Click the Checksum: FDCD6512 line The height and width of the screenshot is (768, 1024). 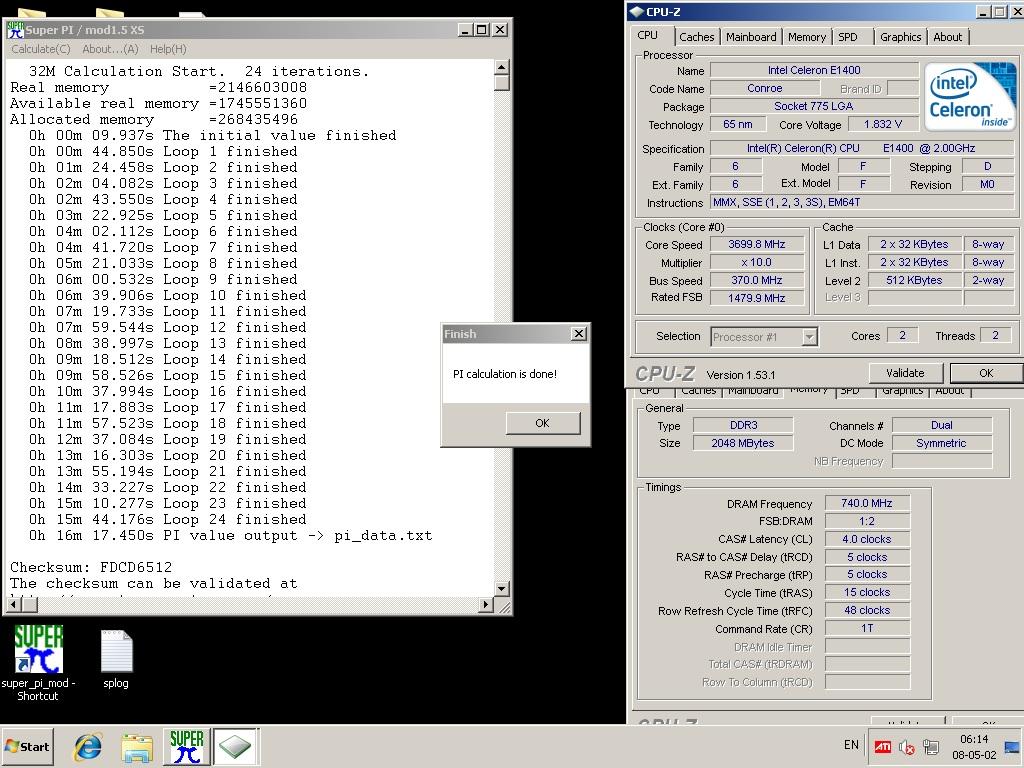pos(91,567)
